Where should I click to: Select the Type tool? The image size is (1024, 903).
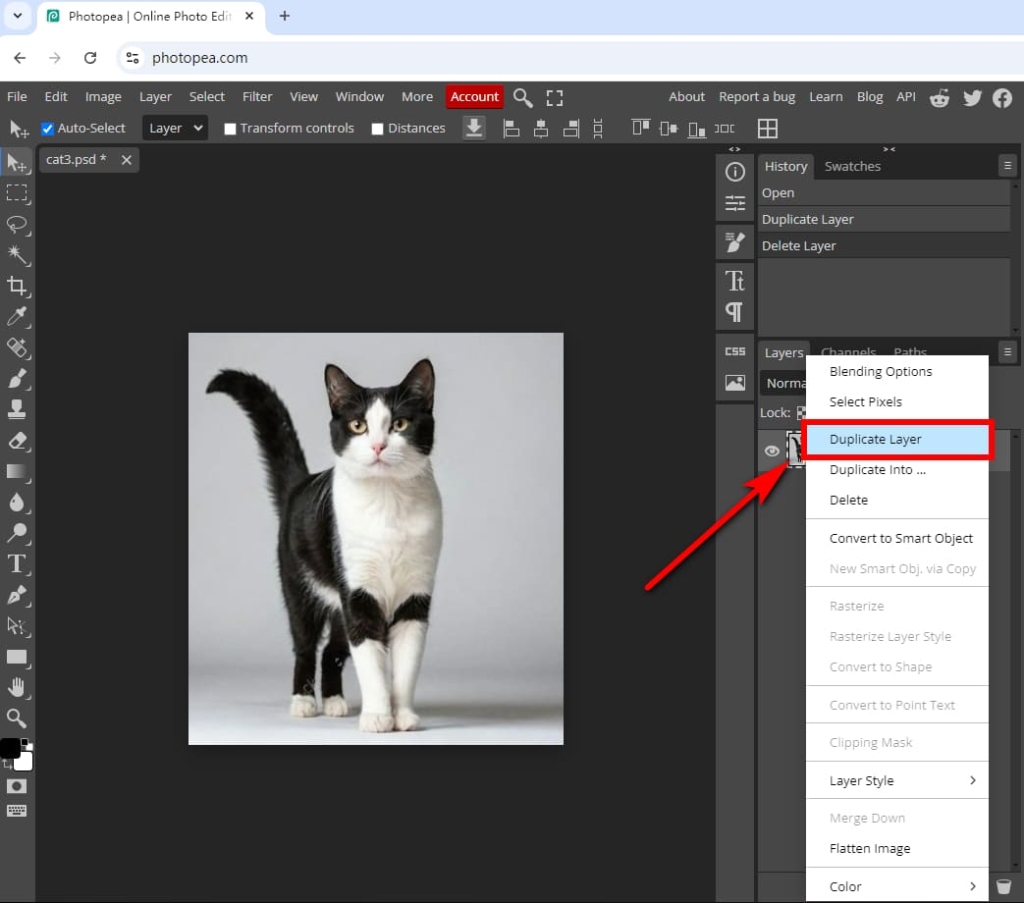17,565
